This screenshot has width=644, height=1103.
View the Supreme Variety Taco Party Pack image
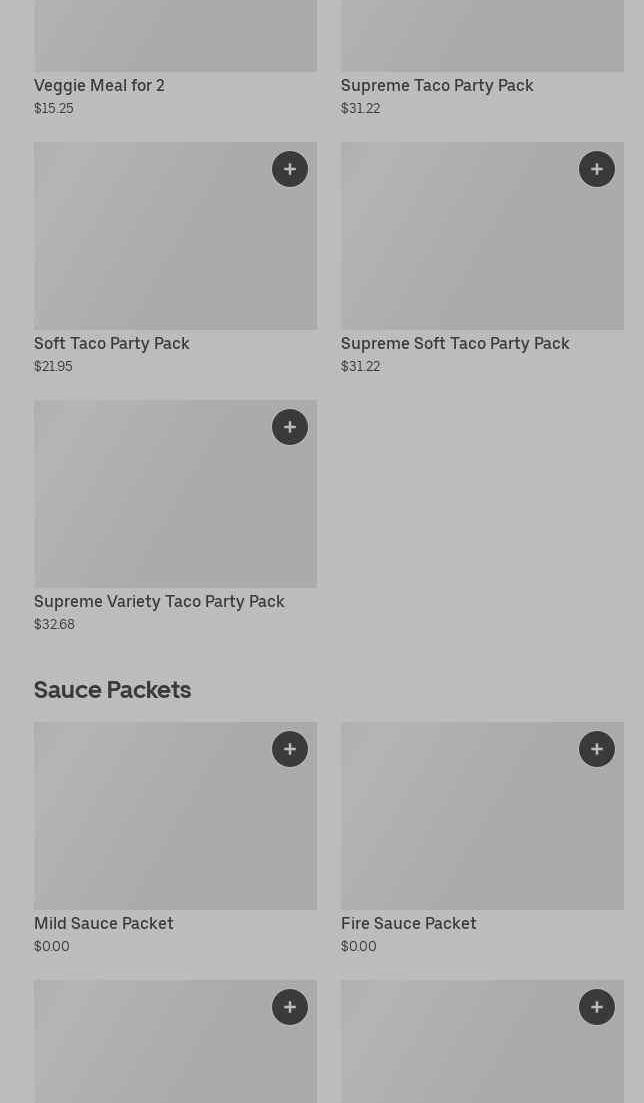coord(150,503)
